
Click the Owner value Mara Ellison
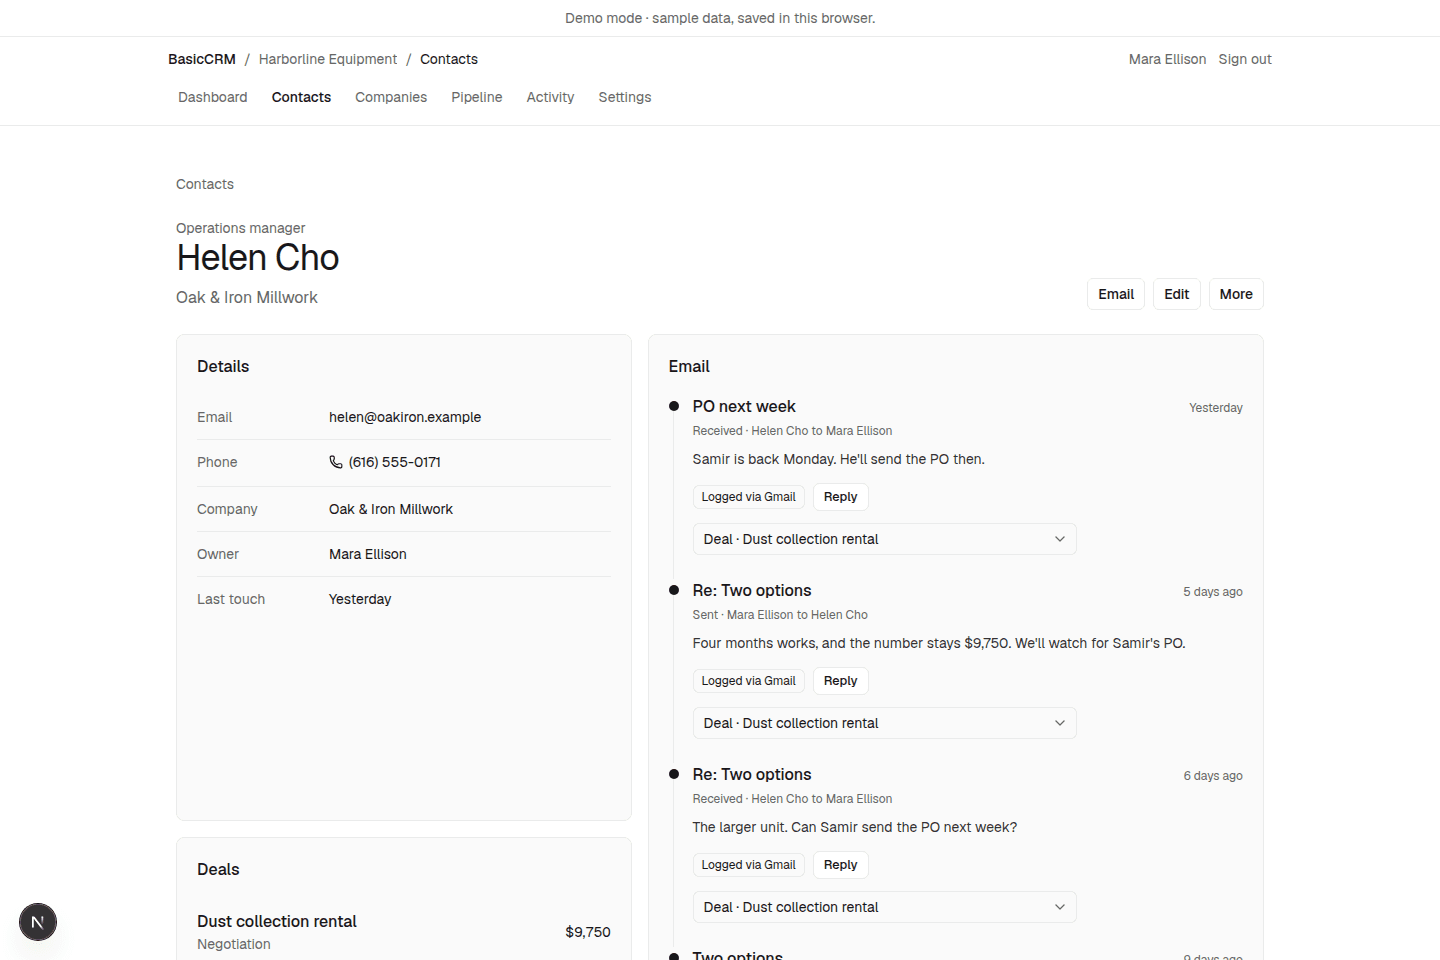coord(368,554)
